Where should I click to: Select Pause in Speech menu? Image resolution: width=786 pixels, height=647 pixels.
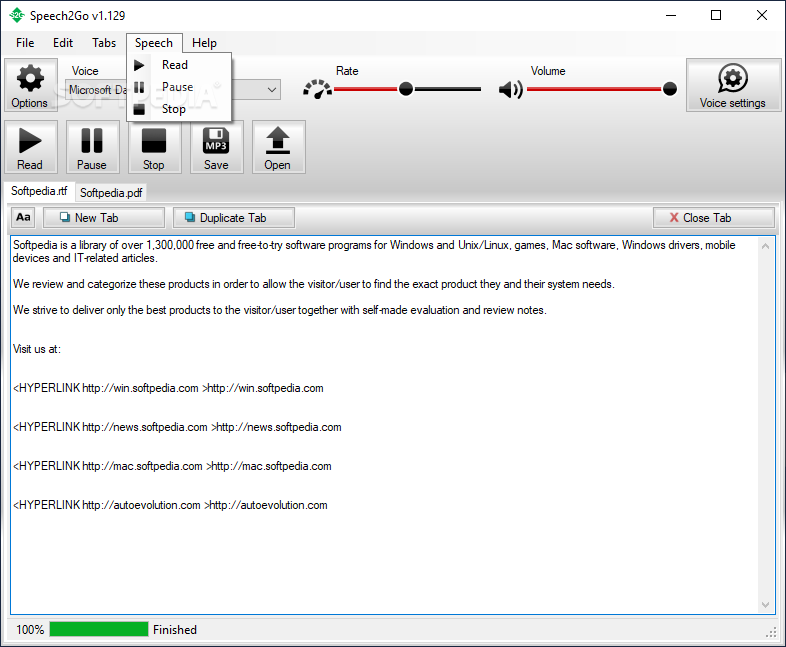[179, 87]
